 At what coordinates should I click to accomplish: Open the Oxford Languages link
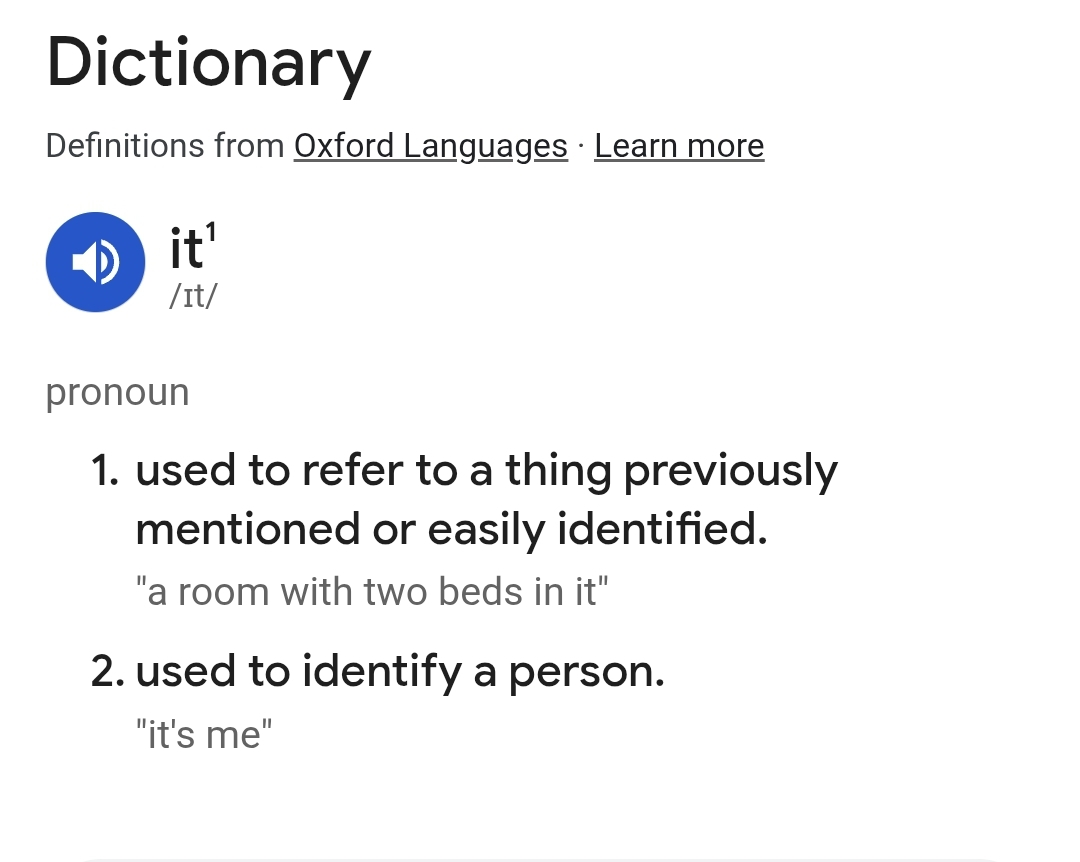click(430, 146)
